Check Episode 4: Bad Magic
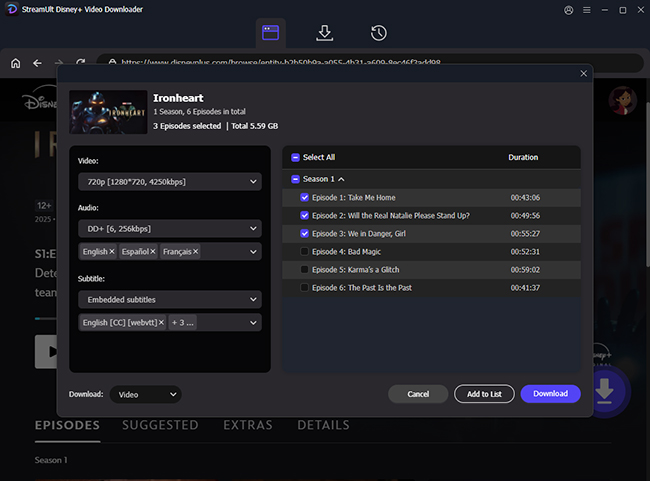The height and width of the screenshot is (481, 650). (304, 251)
